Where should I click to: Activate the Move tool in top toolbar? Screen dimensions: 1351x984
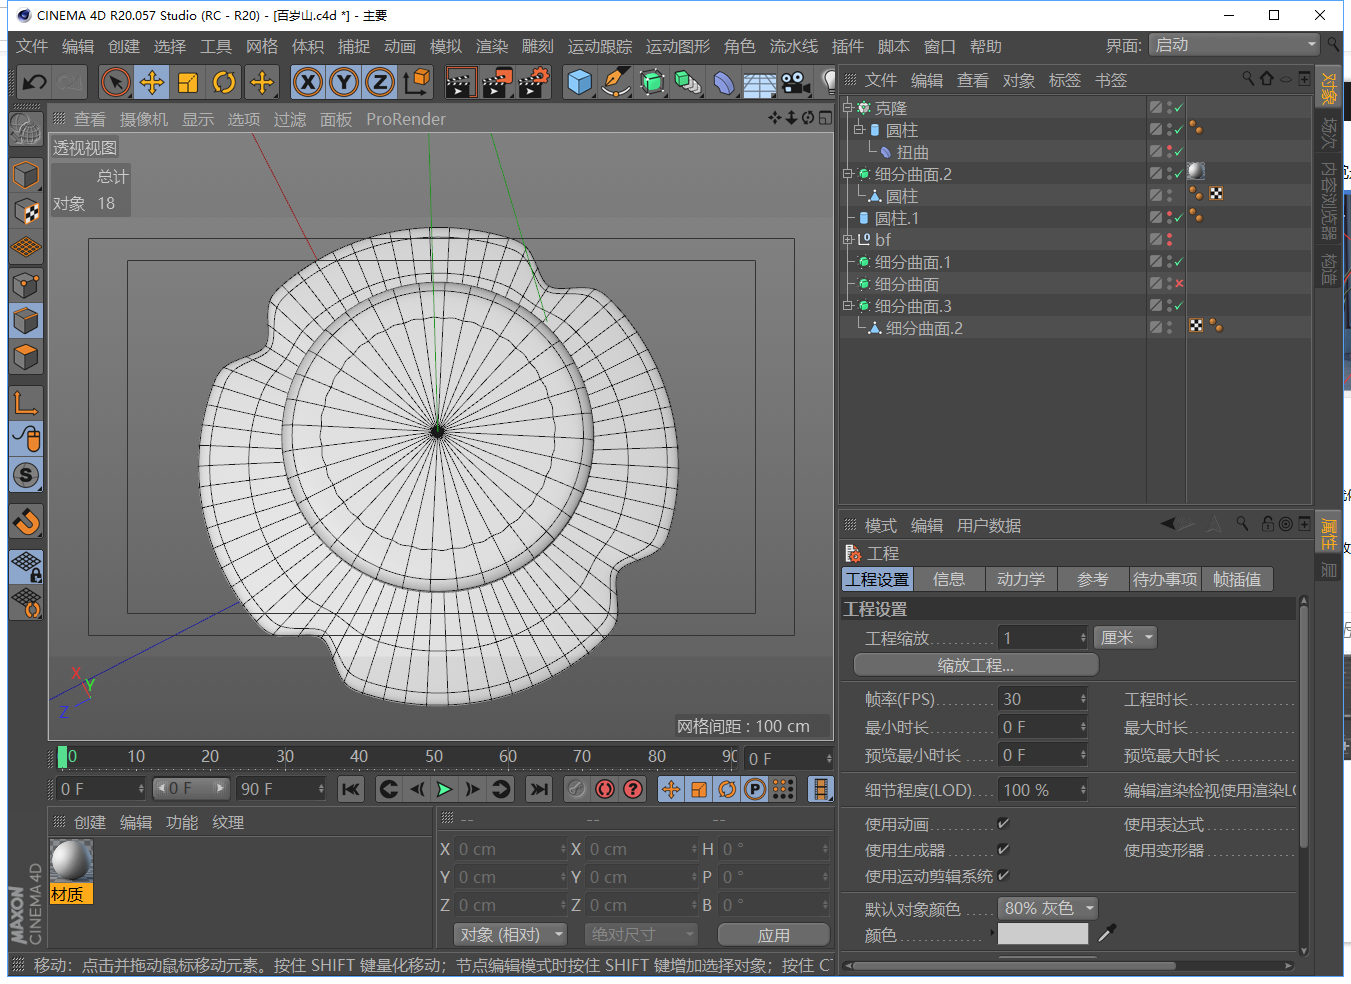(x=152, y=82)
